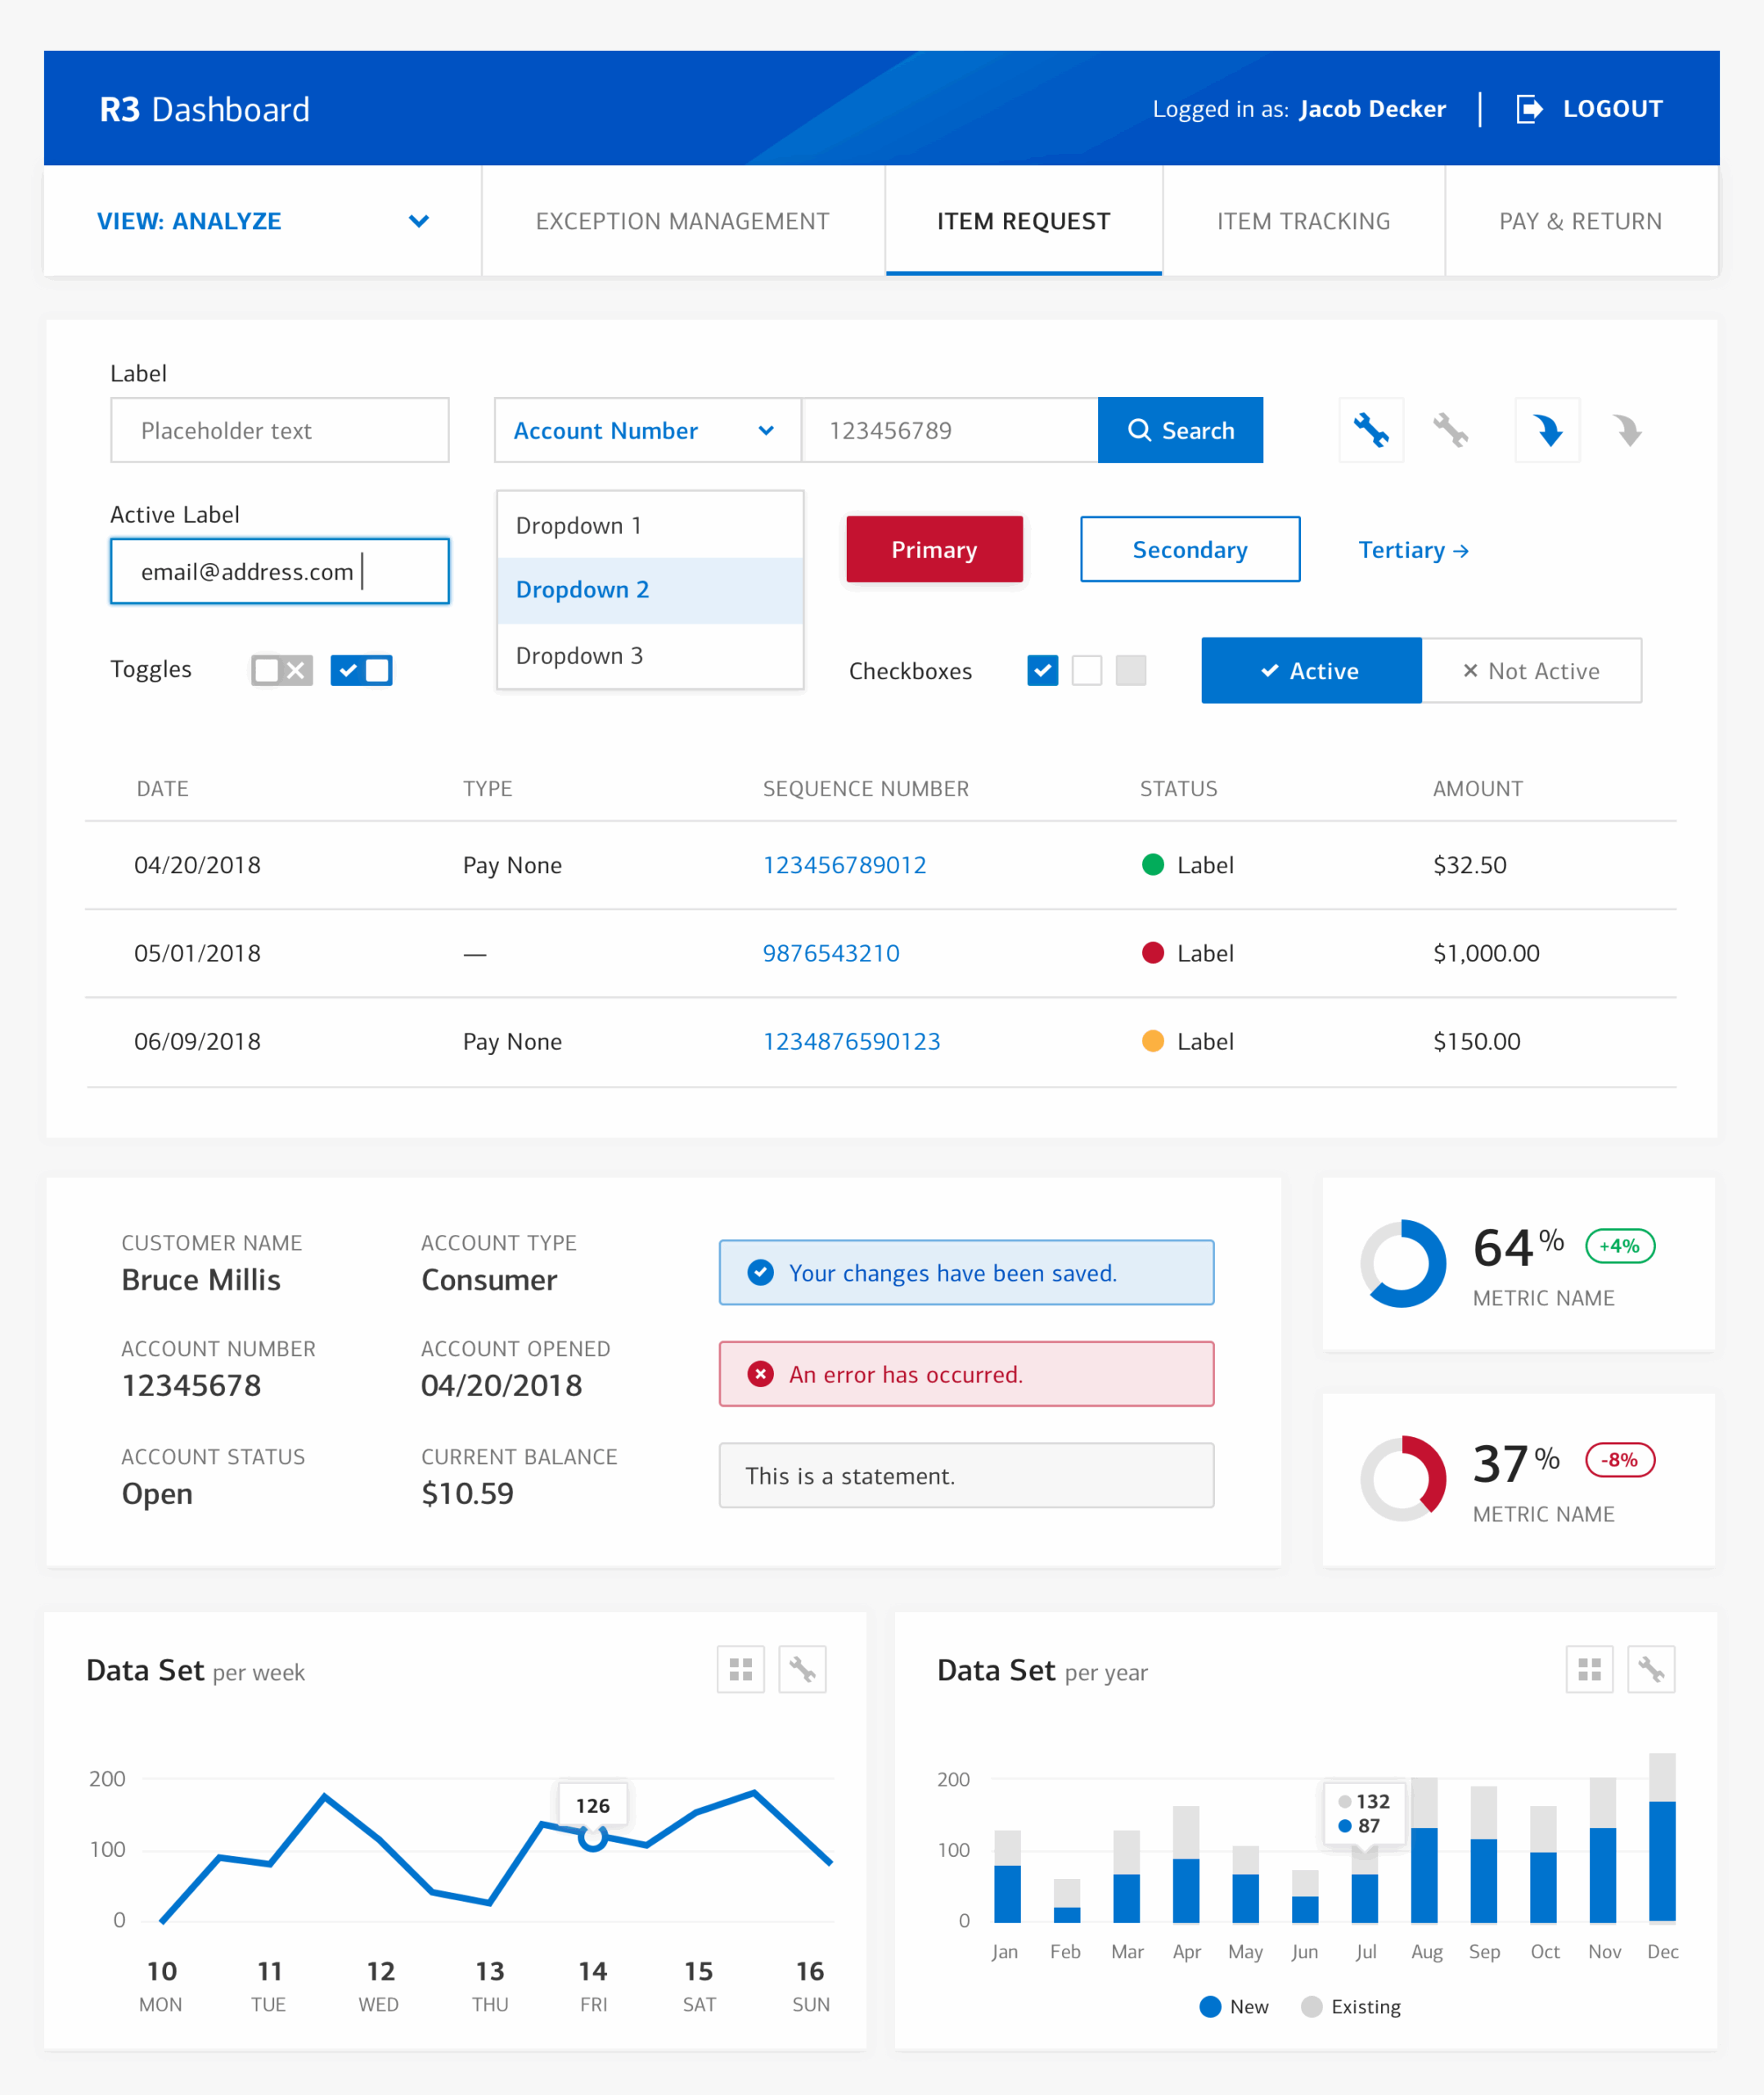Turn on the gray off toggle
Viewport: 1764px width, 2095px height.
pyautogui.click(x=282, y=670)
